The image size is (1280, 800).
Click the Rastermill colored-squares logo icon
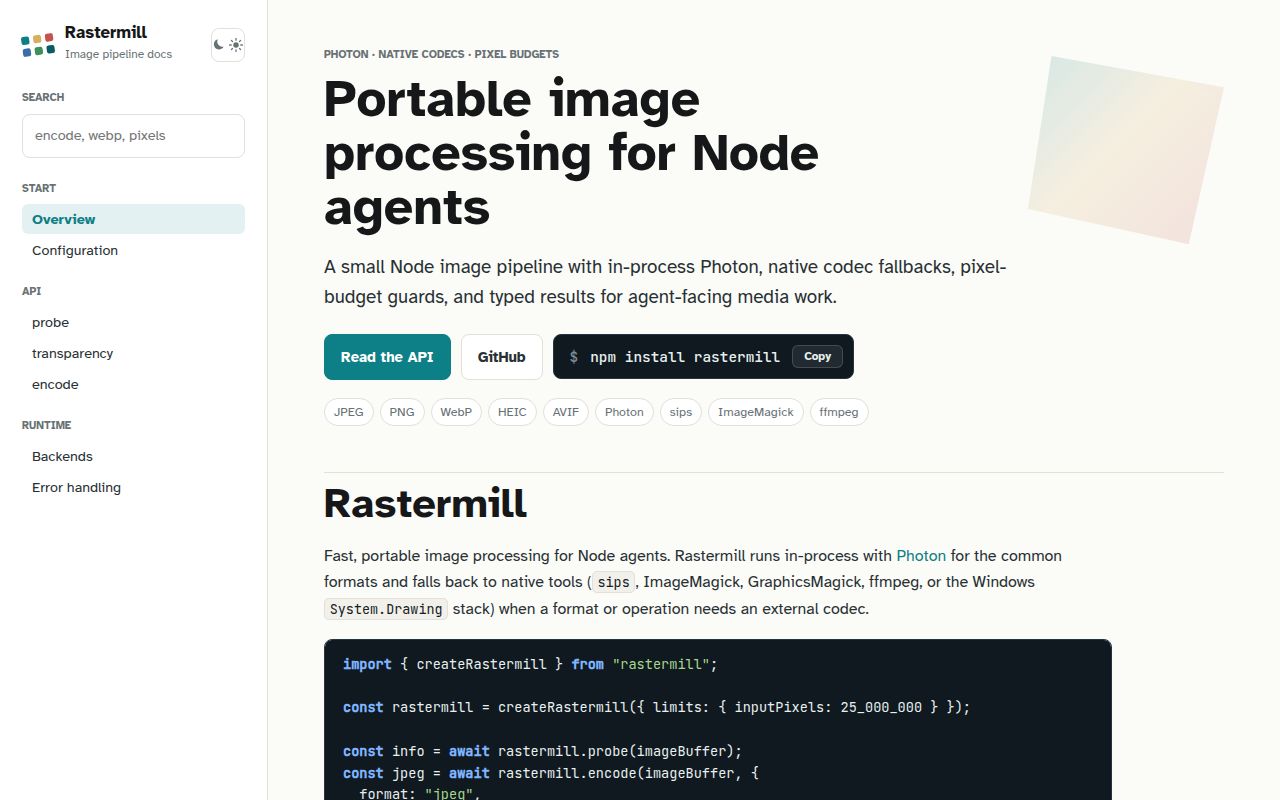click(x=38, y=44)
